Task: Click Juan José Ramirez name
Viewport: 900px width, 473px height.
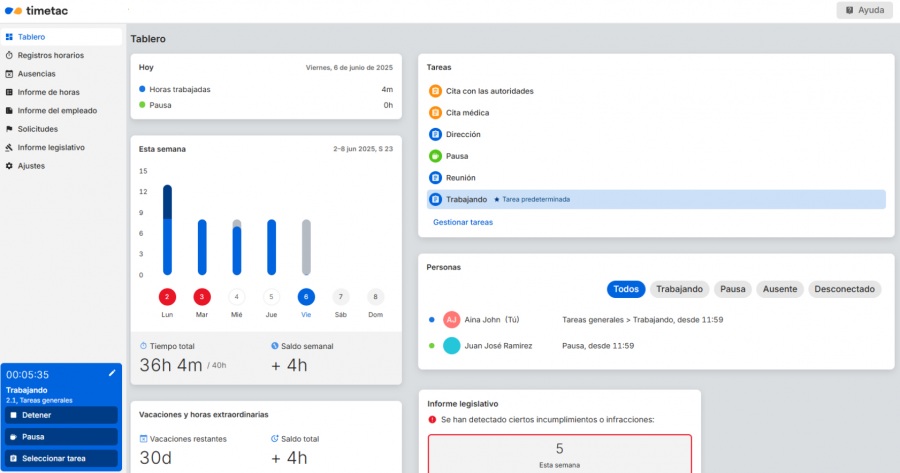Action: pyautogui.click(x=498, y=346)
